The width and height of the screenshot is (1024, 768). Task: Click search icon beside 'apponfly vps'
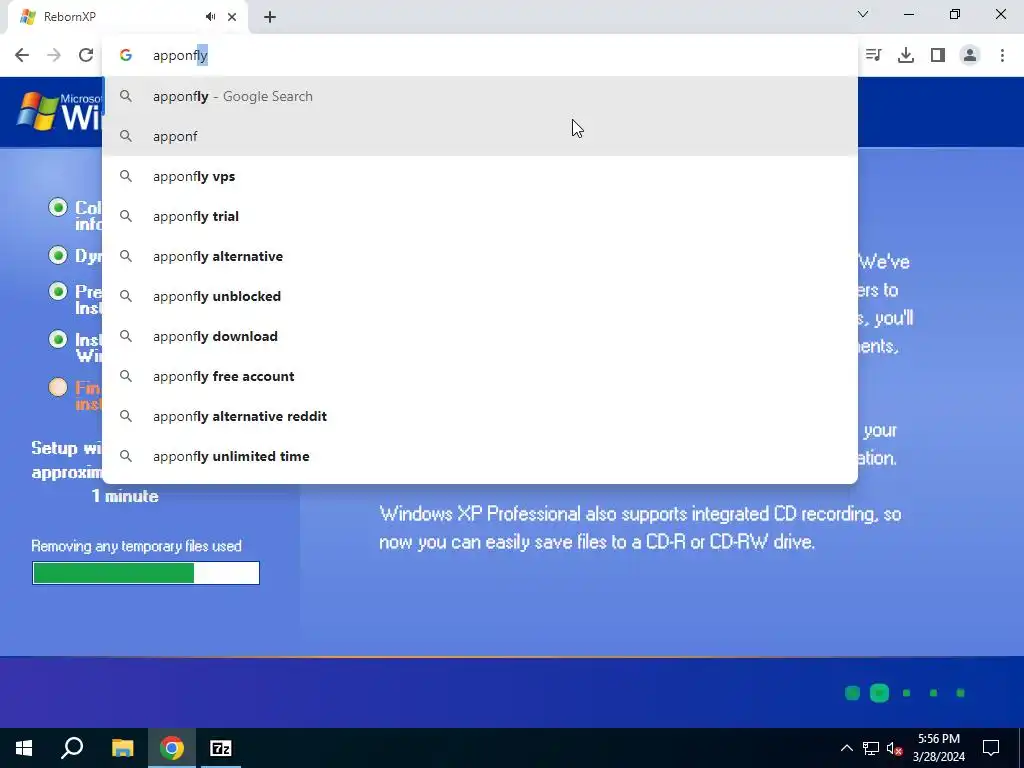[x=126, y=176]
